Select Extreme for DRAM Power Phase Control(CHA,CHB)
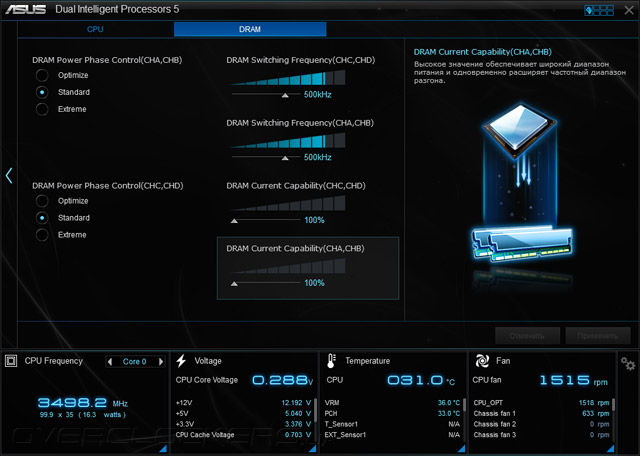The height and width of the screenshot is (456, 640). pyautogui.click(x=42, y=109)
